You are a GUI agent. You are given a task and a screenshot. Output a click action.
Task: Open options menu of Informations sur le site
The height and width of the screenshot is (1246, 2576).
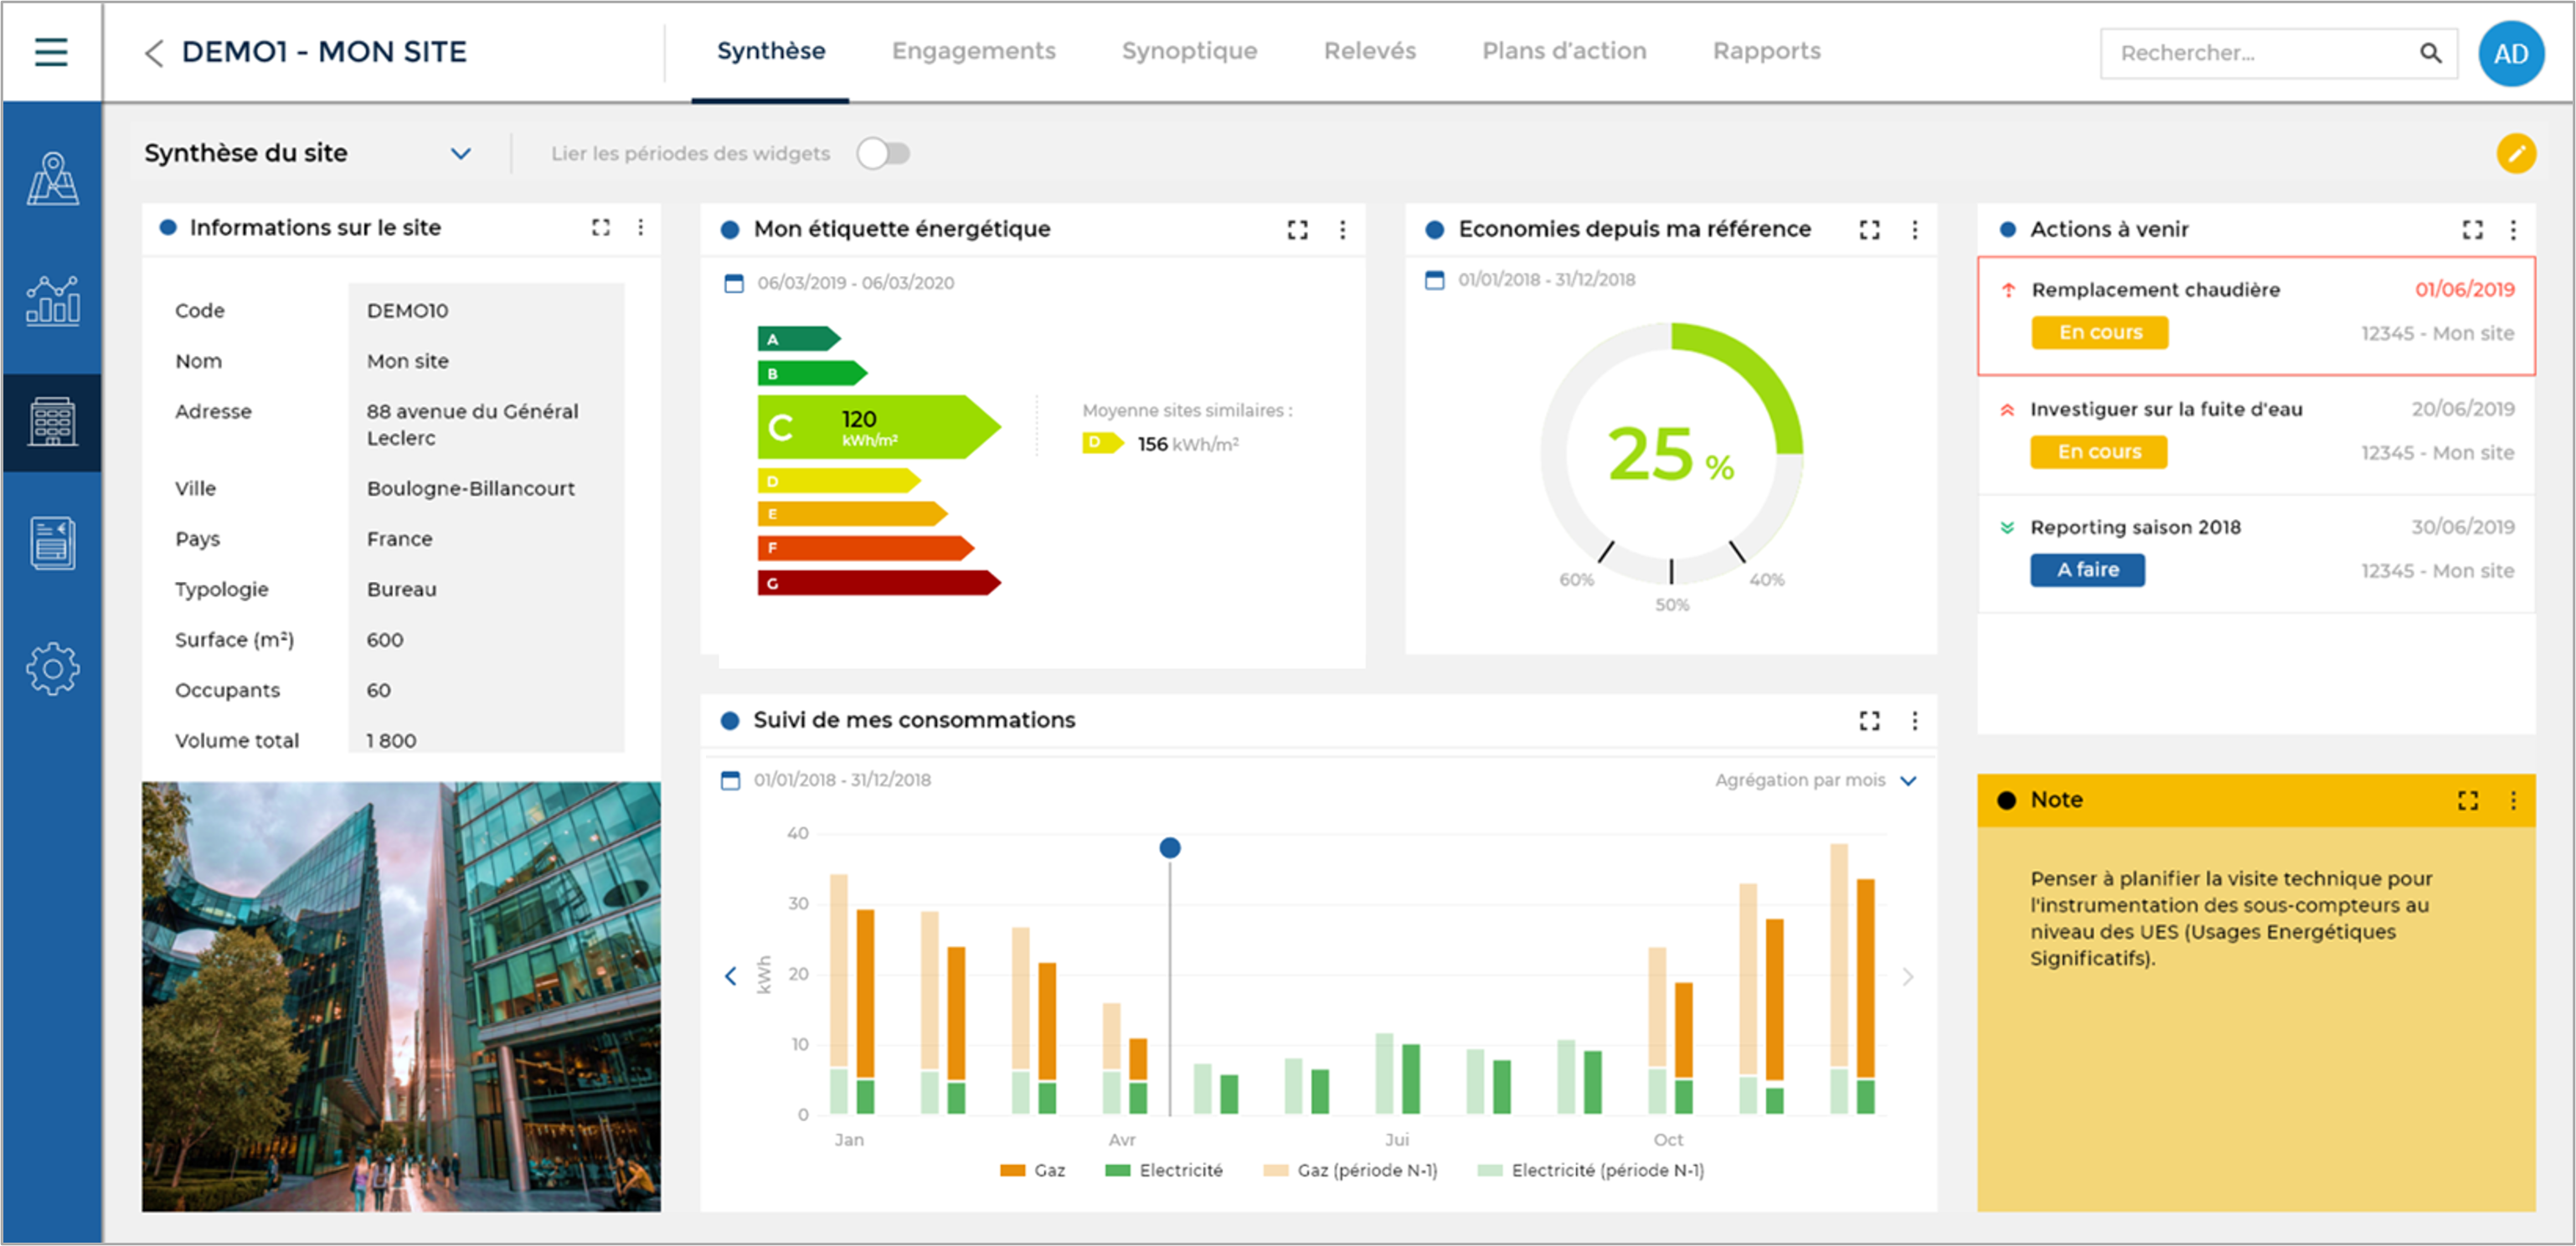641,228
